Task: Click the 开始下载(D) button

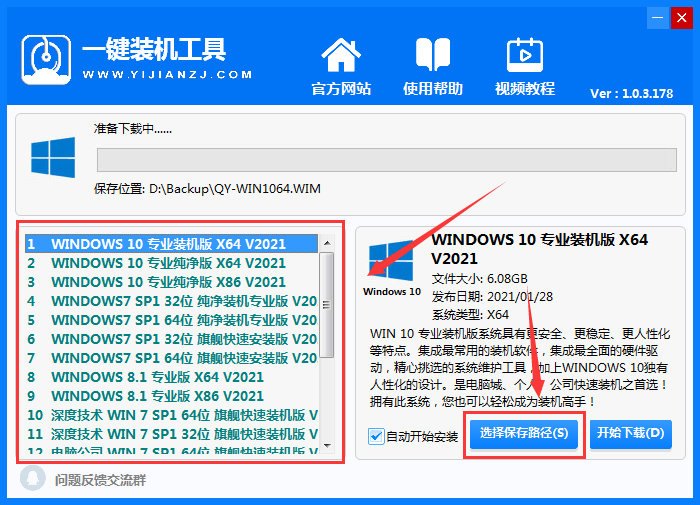Action: 631,434
